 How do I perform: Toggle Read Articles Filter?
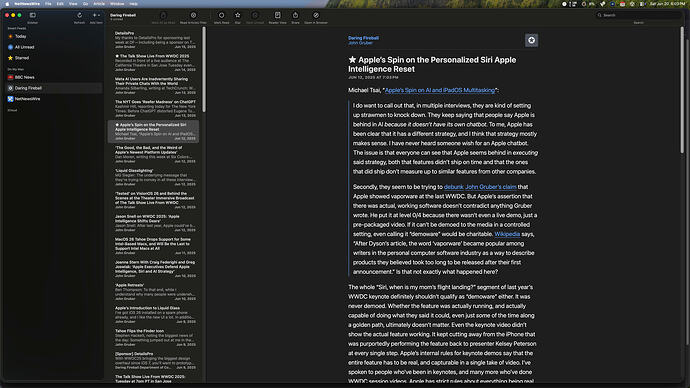193,15
